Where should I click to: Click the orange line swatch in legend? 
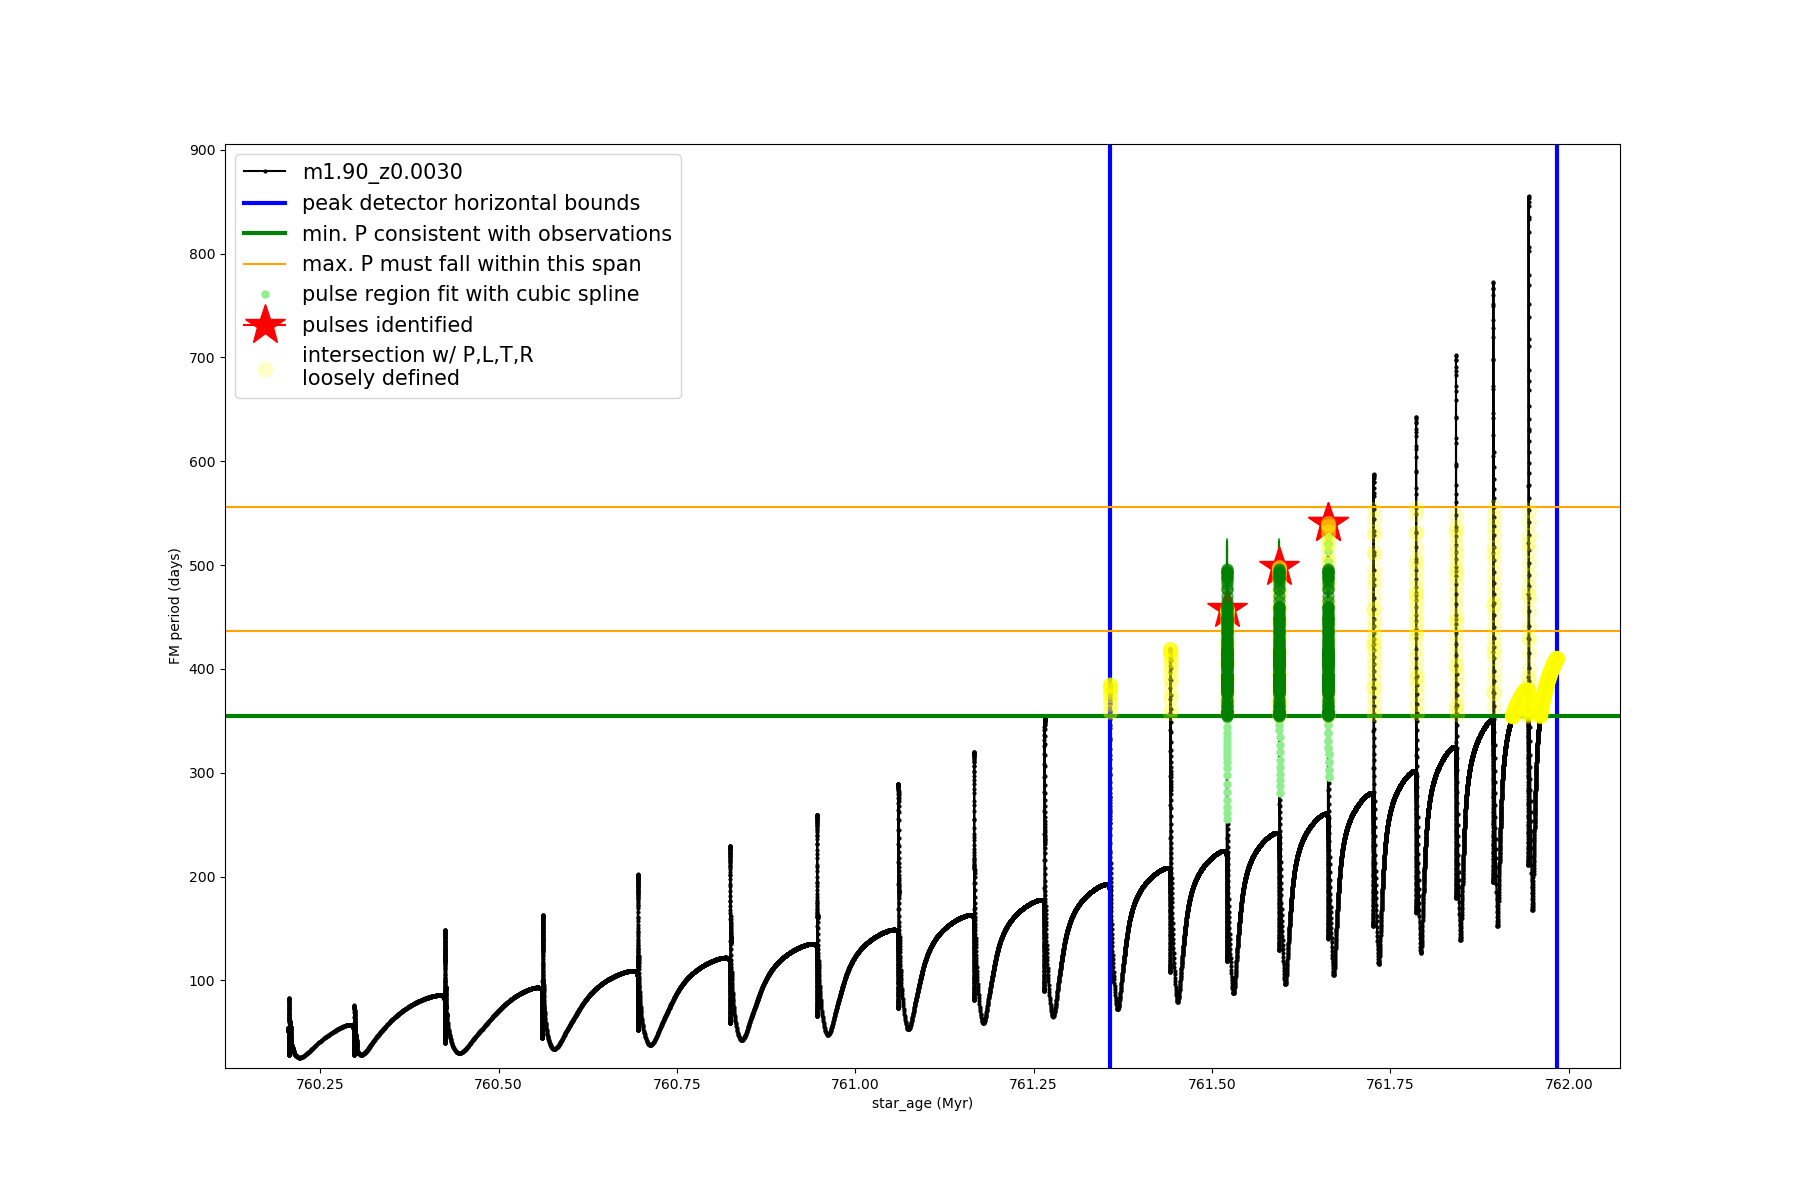[265, 264]
